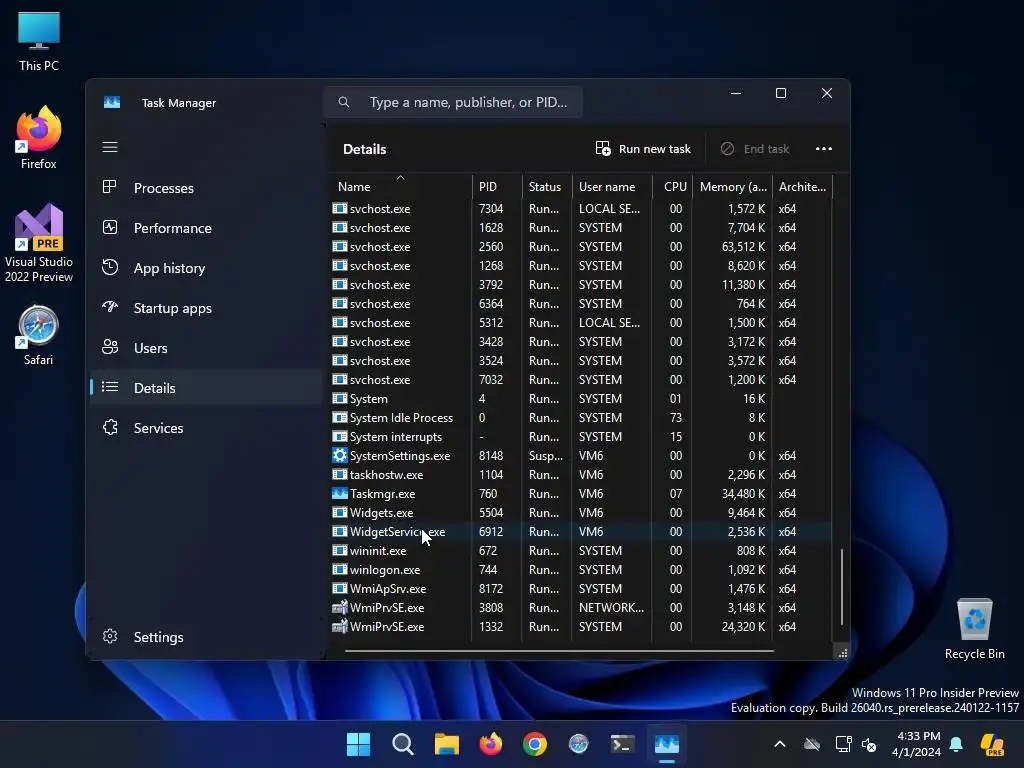Select the WmiApSrv.exe row
The image size is (1024, 768).
[581, 588]
